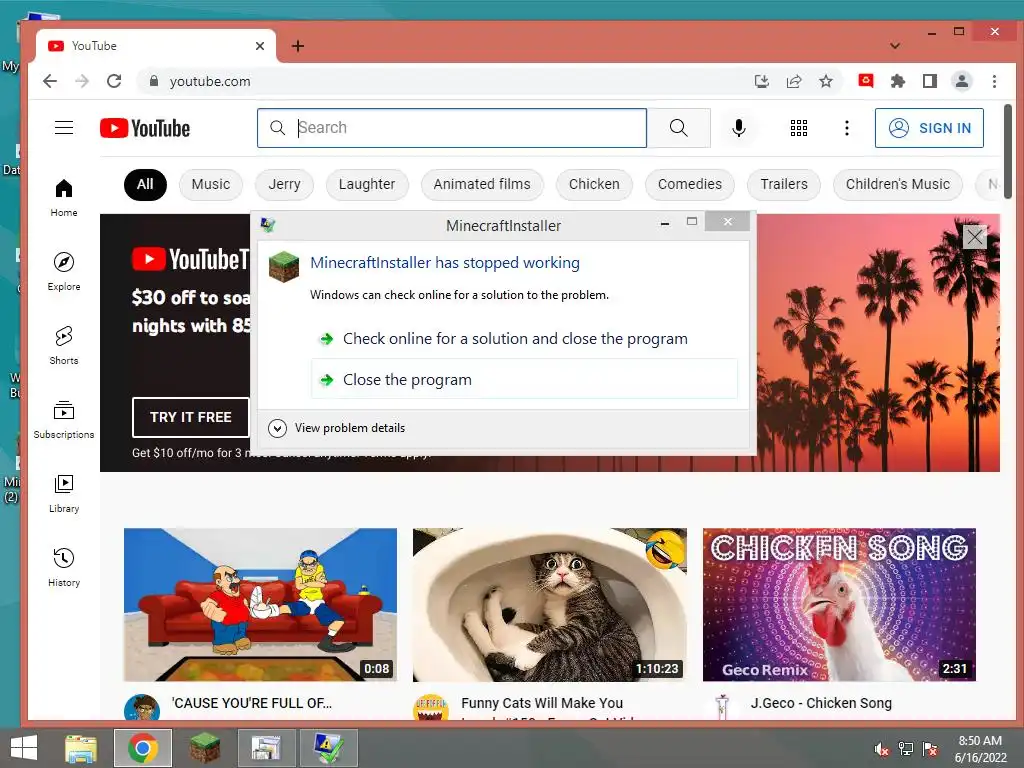Open the Action Center flag tray icon
Viewport: 1024px width, 768px height.
coord(930,749)
